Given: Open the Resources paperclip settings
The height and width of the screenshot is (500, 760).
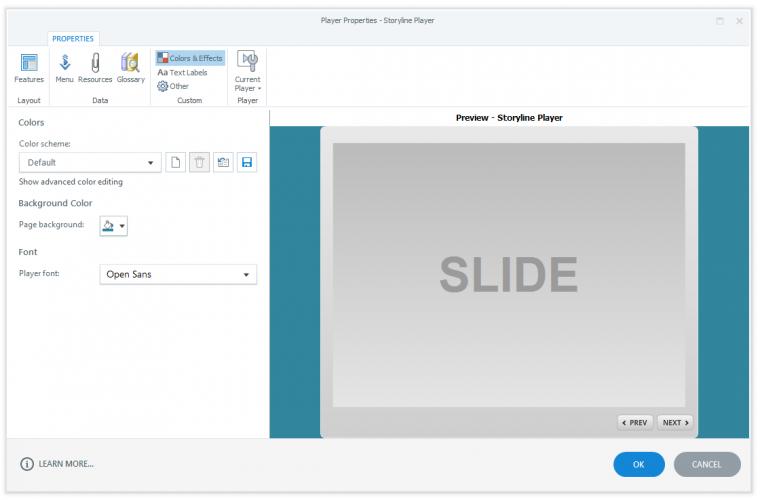Looking at the screenshot, I should [x=95, y=68].
